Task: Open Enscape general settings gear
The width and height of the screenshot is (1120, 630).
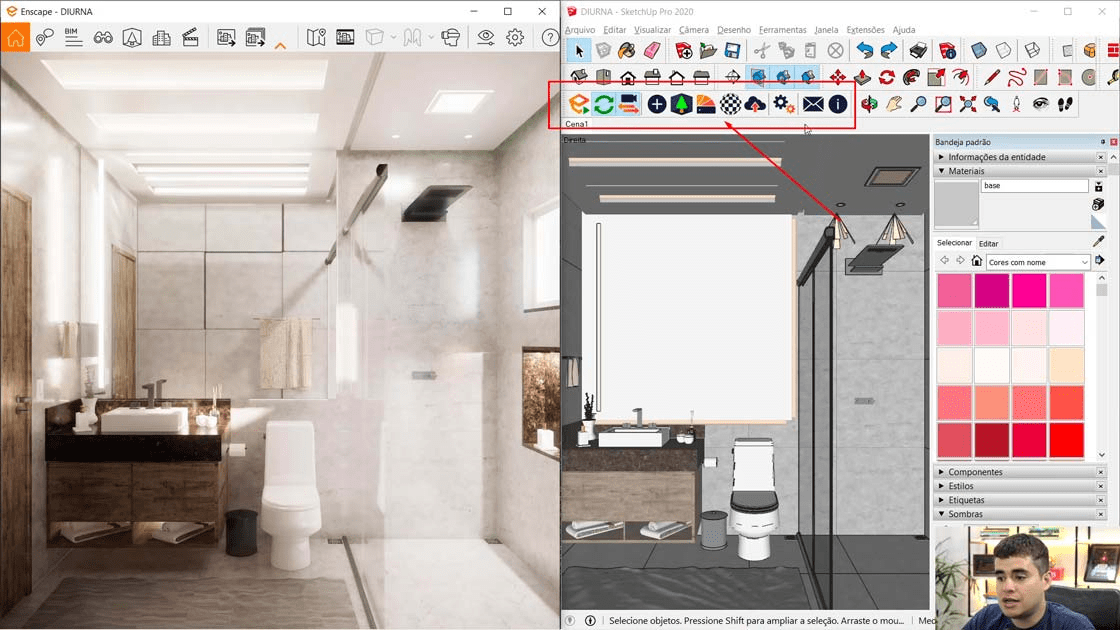Action: tap(515, 37)
